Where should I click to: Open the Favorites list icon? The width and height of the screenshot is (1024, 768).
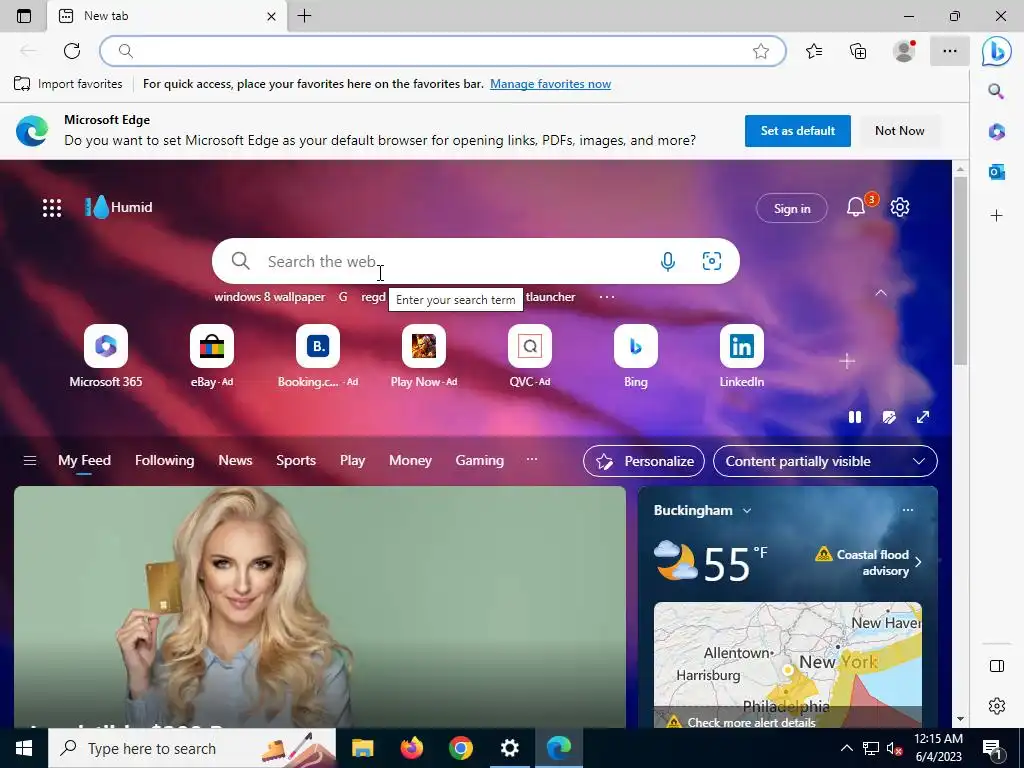point(814,51)
